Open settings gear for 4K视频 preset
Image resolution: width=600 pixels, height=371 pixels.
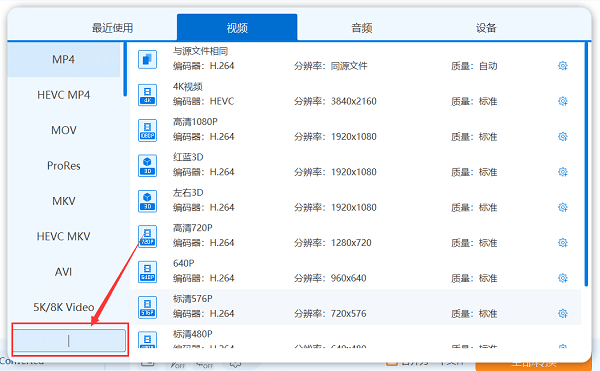(562, 101)
